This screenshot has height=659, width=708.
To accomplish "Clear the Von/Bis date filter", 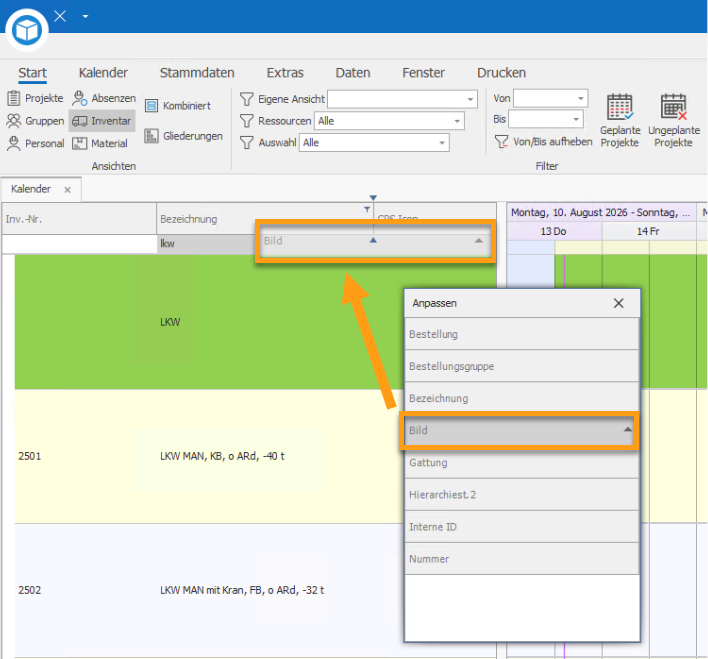I will click(543, 141).
